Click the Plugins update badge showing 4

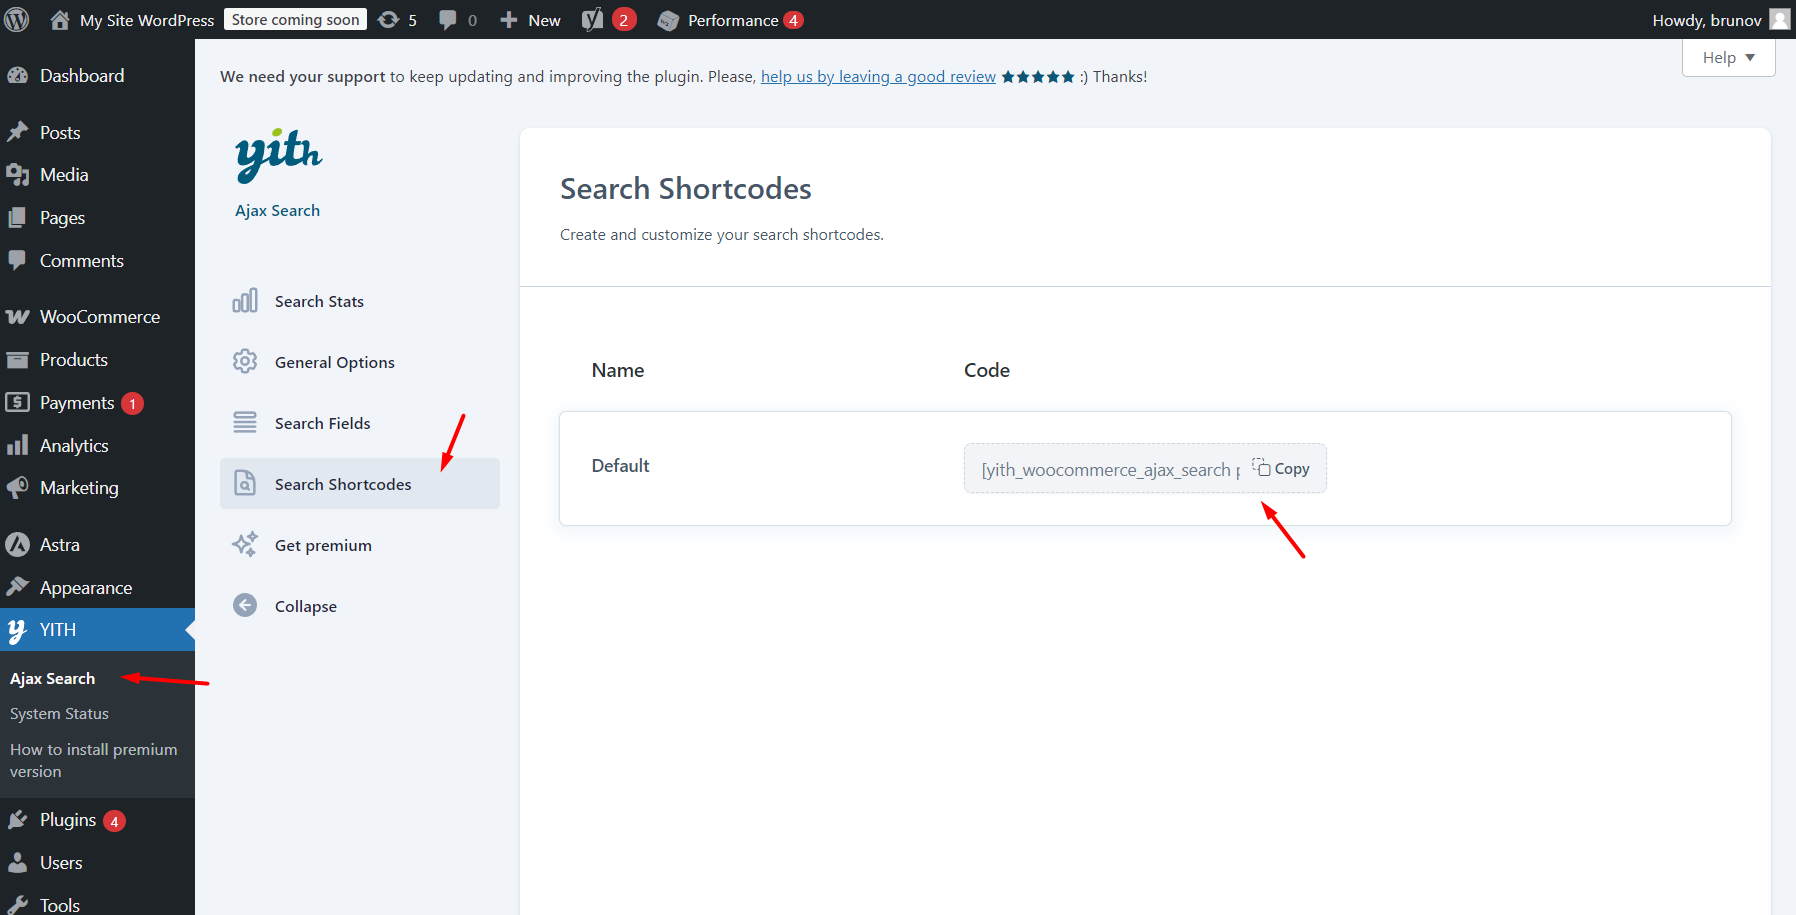pyautogui.click(x=114, y=821)
